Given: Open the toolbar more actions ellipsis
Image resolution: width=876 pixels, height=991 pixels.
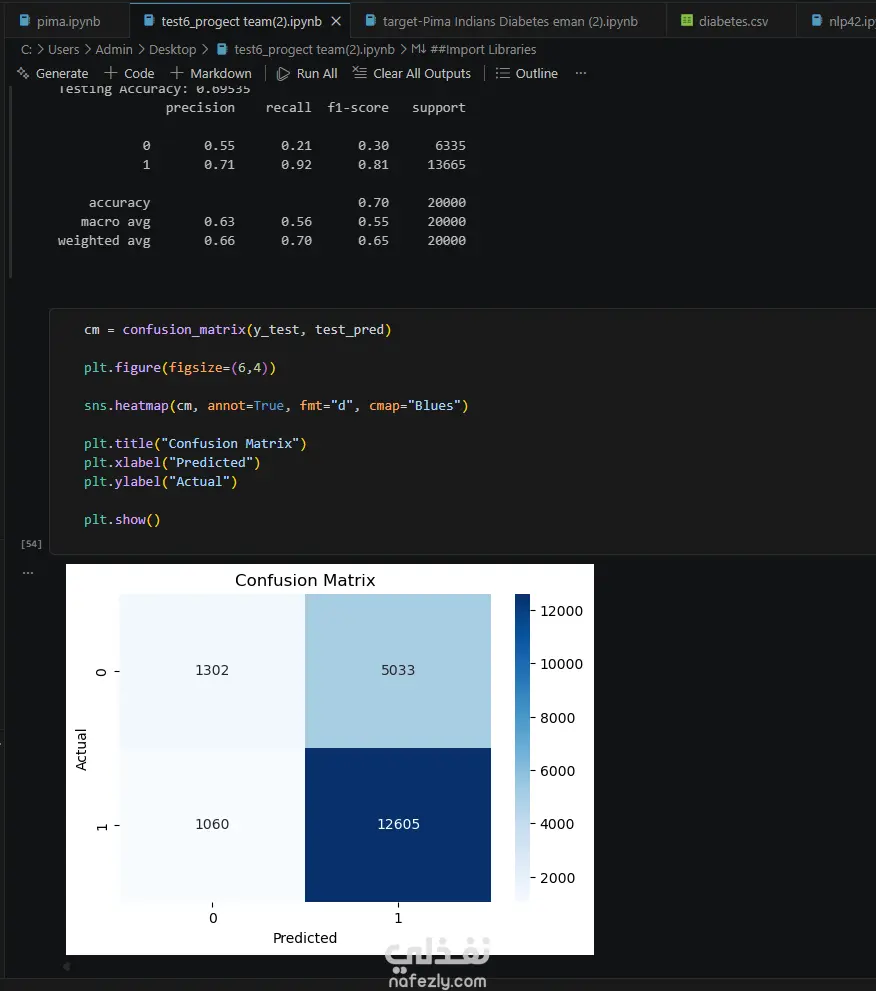Looking at the screenshot, I should 581,73.
